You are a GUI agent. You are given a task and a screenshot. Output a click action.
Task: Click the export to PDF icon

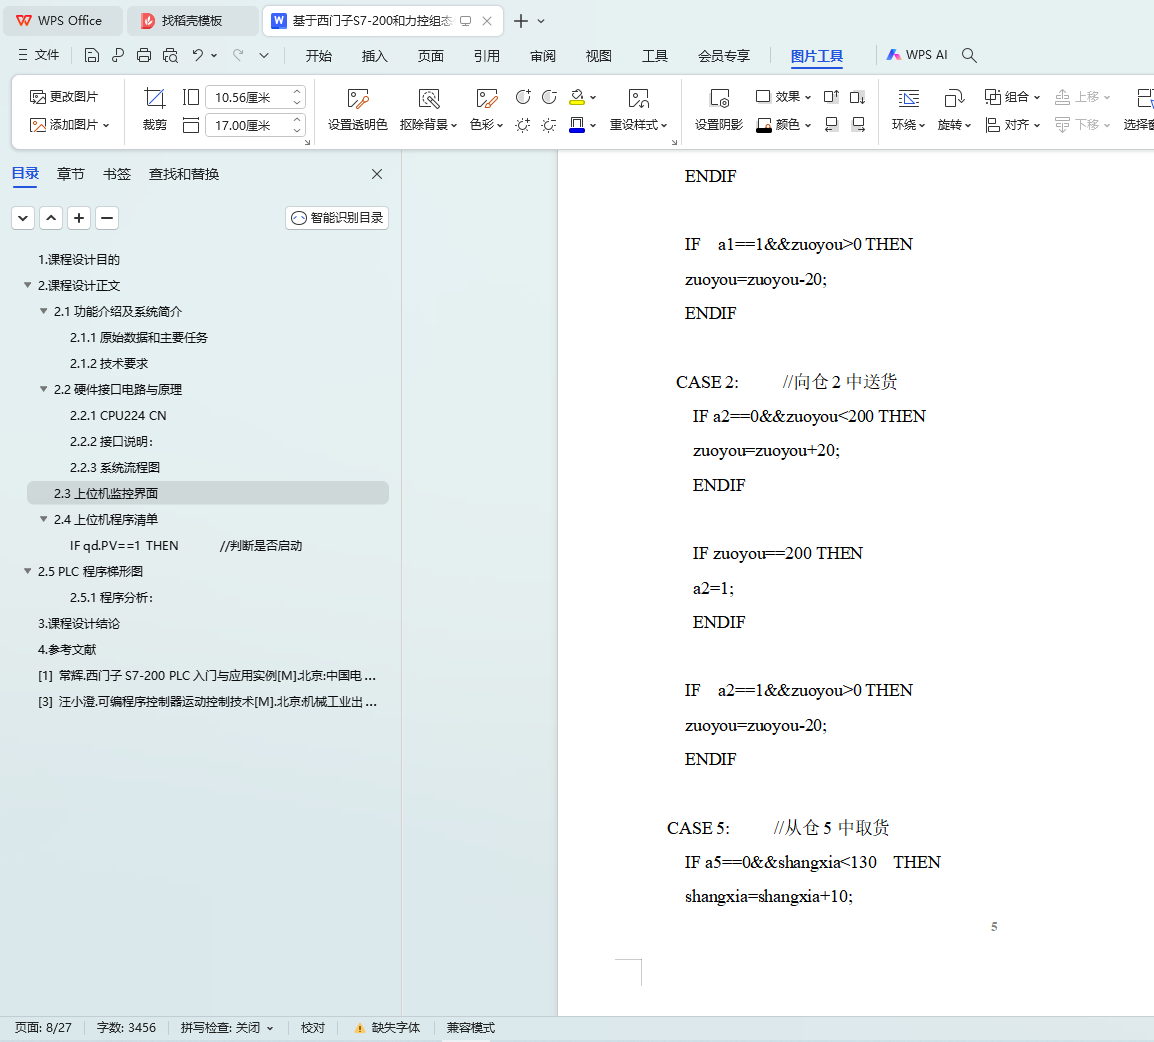click(x=118, y=55)
